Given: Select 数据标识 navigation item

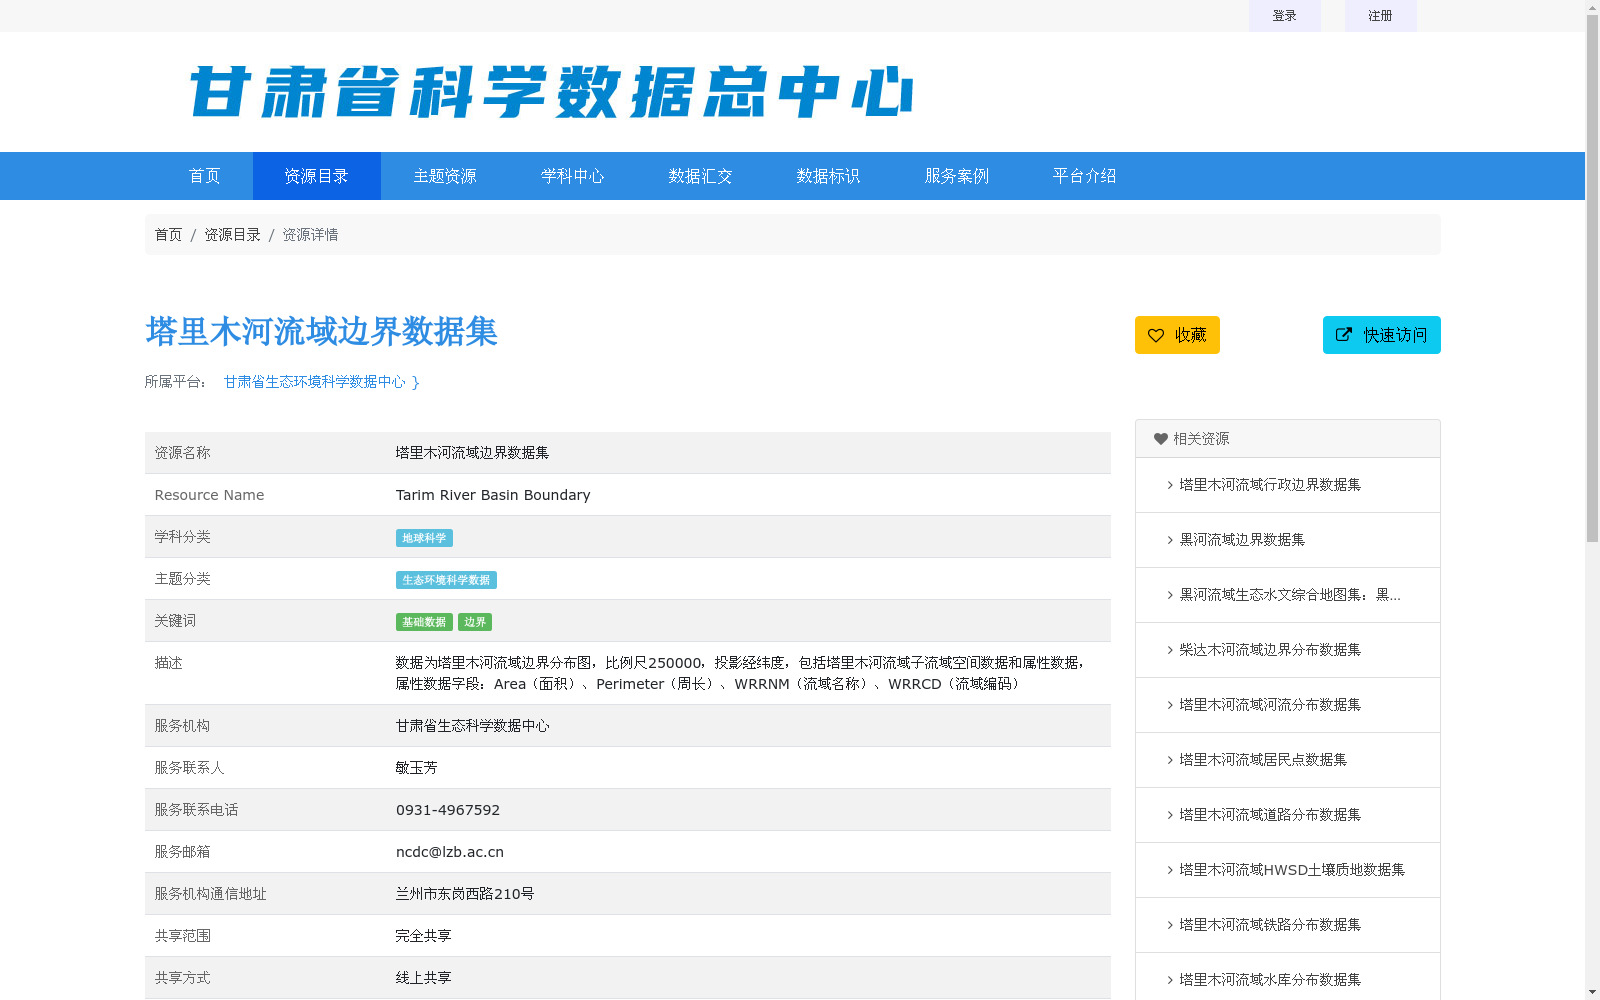Looking at the screenshot, I should (829, 176).
